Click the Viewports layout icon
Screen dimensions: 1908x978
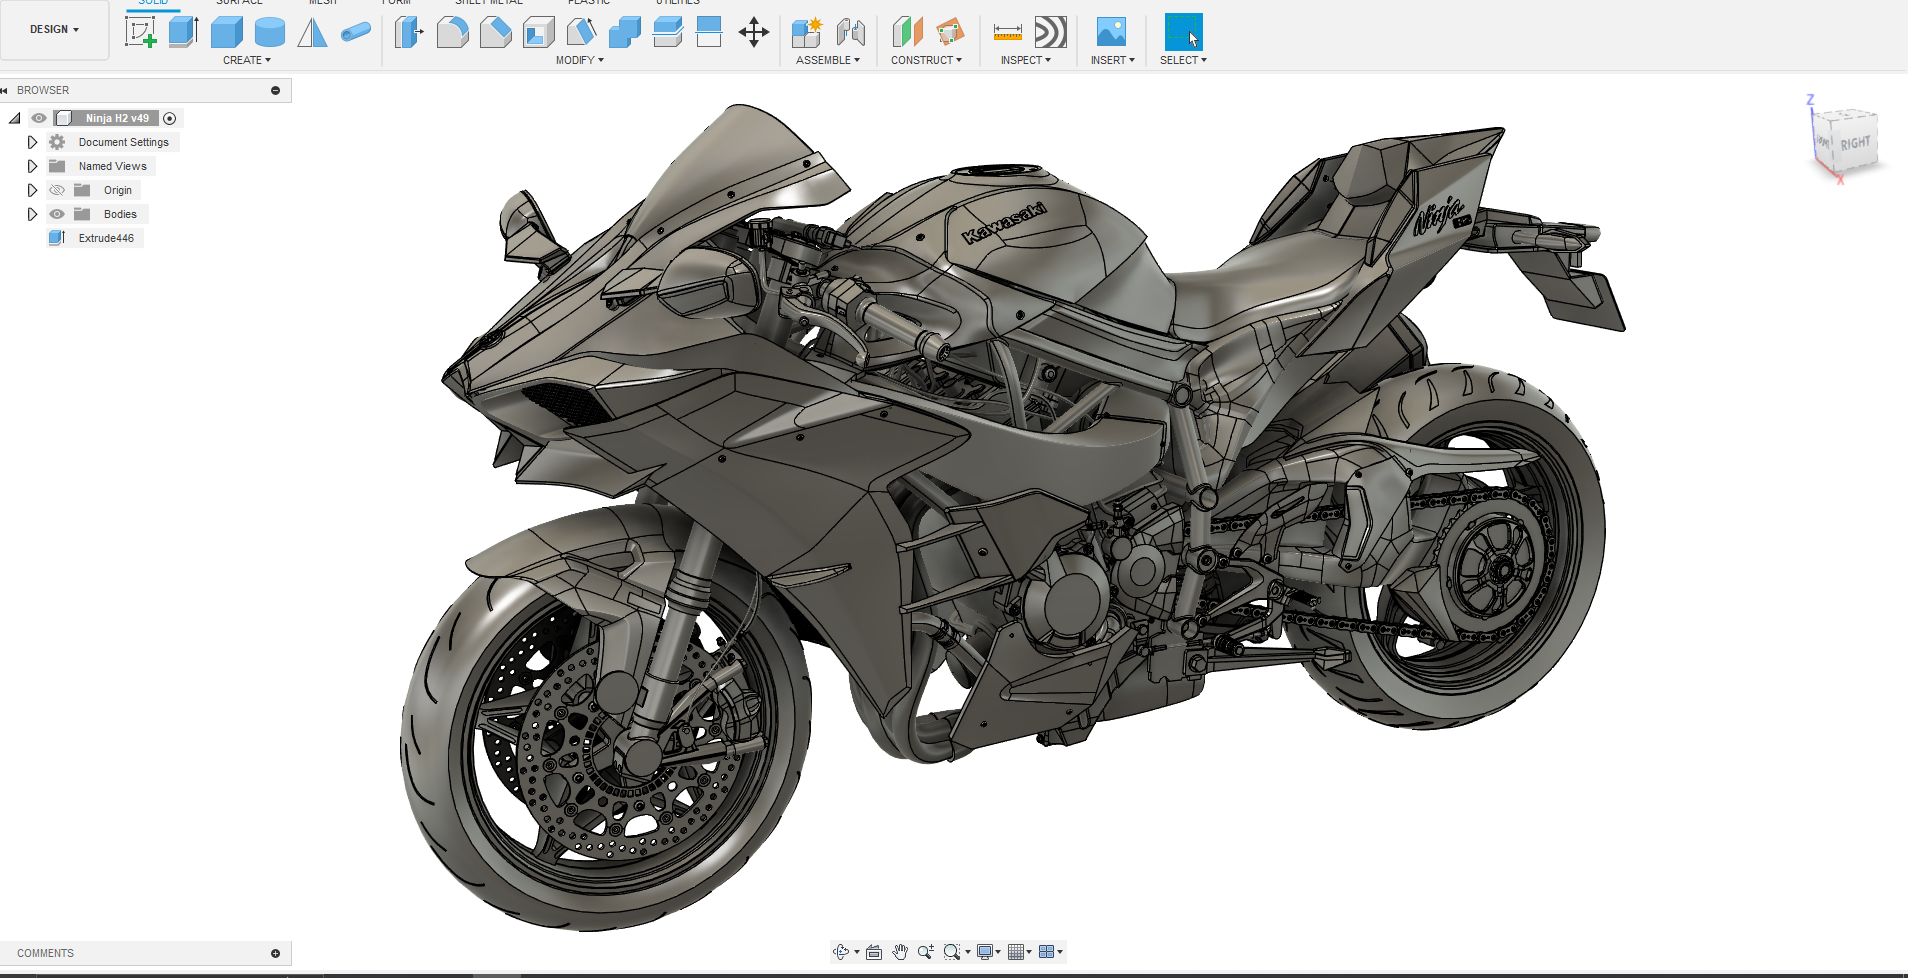[x=1046, y=952]
